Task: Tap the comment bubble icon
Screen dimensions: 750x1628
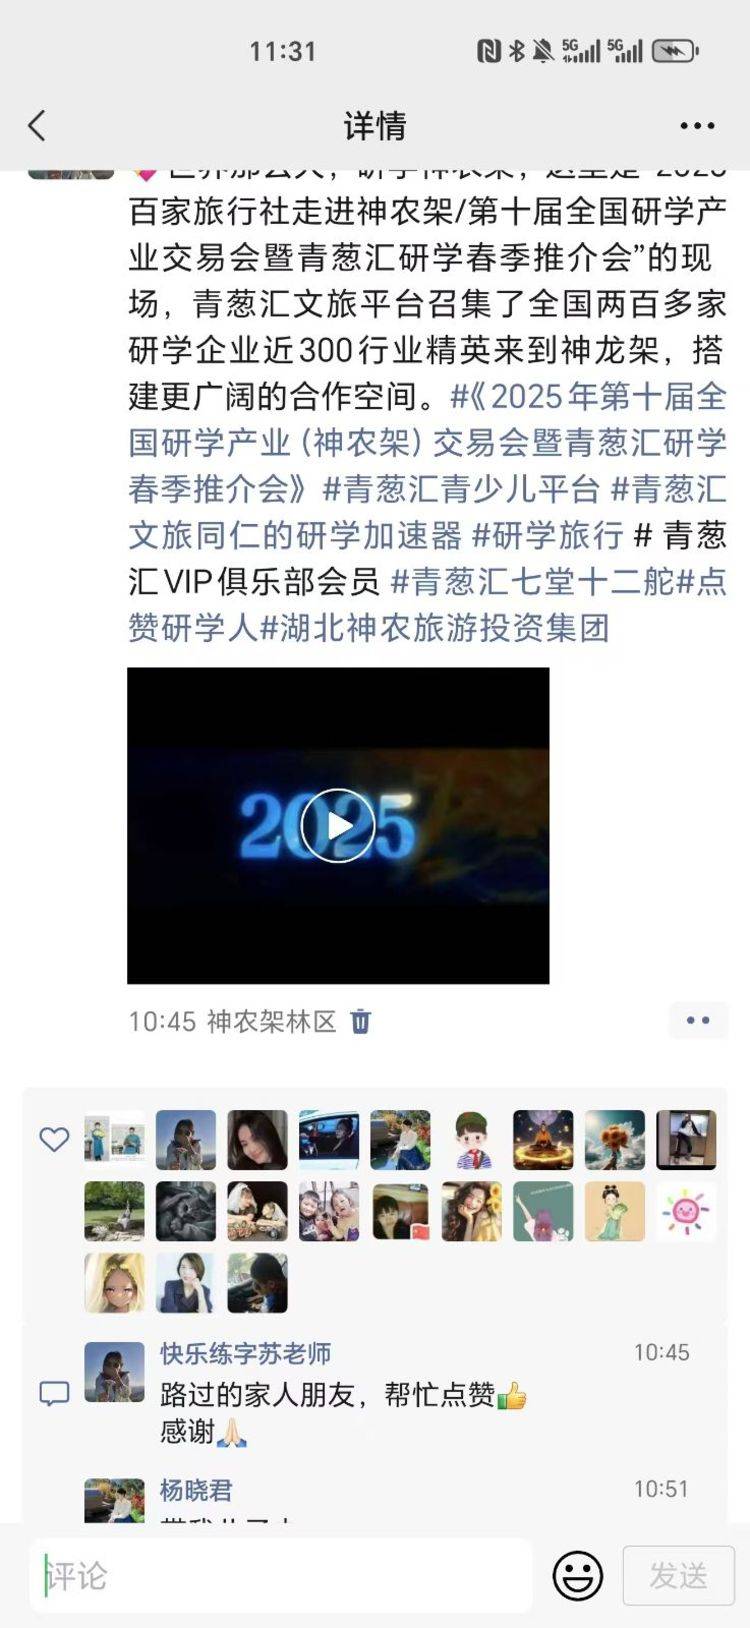Action: (54, 1393)
